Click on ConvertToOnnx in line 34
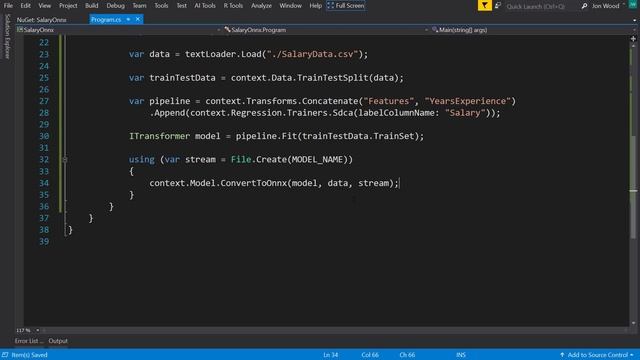 [x=254, y=183]
